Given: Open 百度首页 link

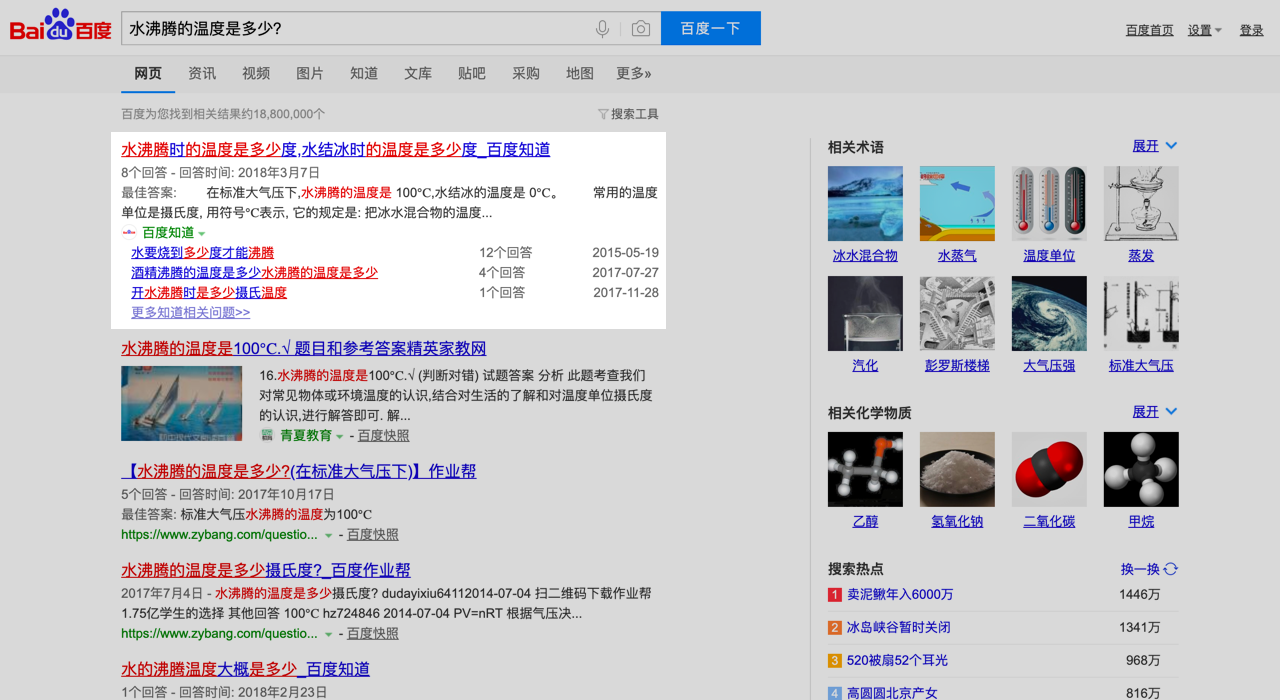Looking at the screenshot, I should pos(1150,30).
